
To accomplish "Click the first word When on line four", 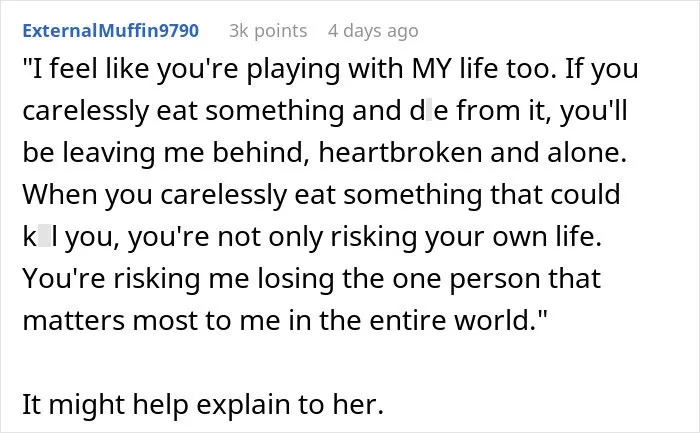I will pos(59,194).
